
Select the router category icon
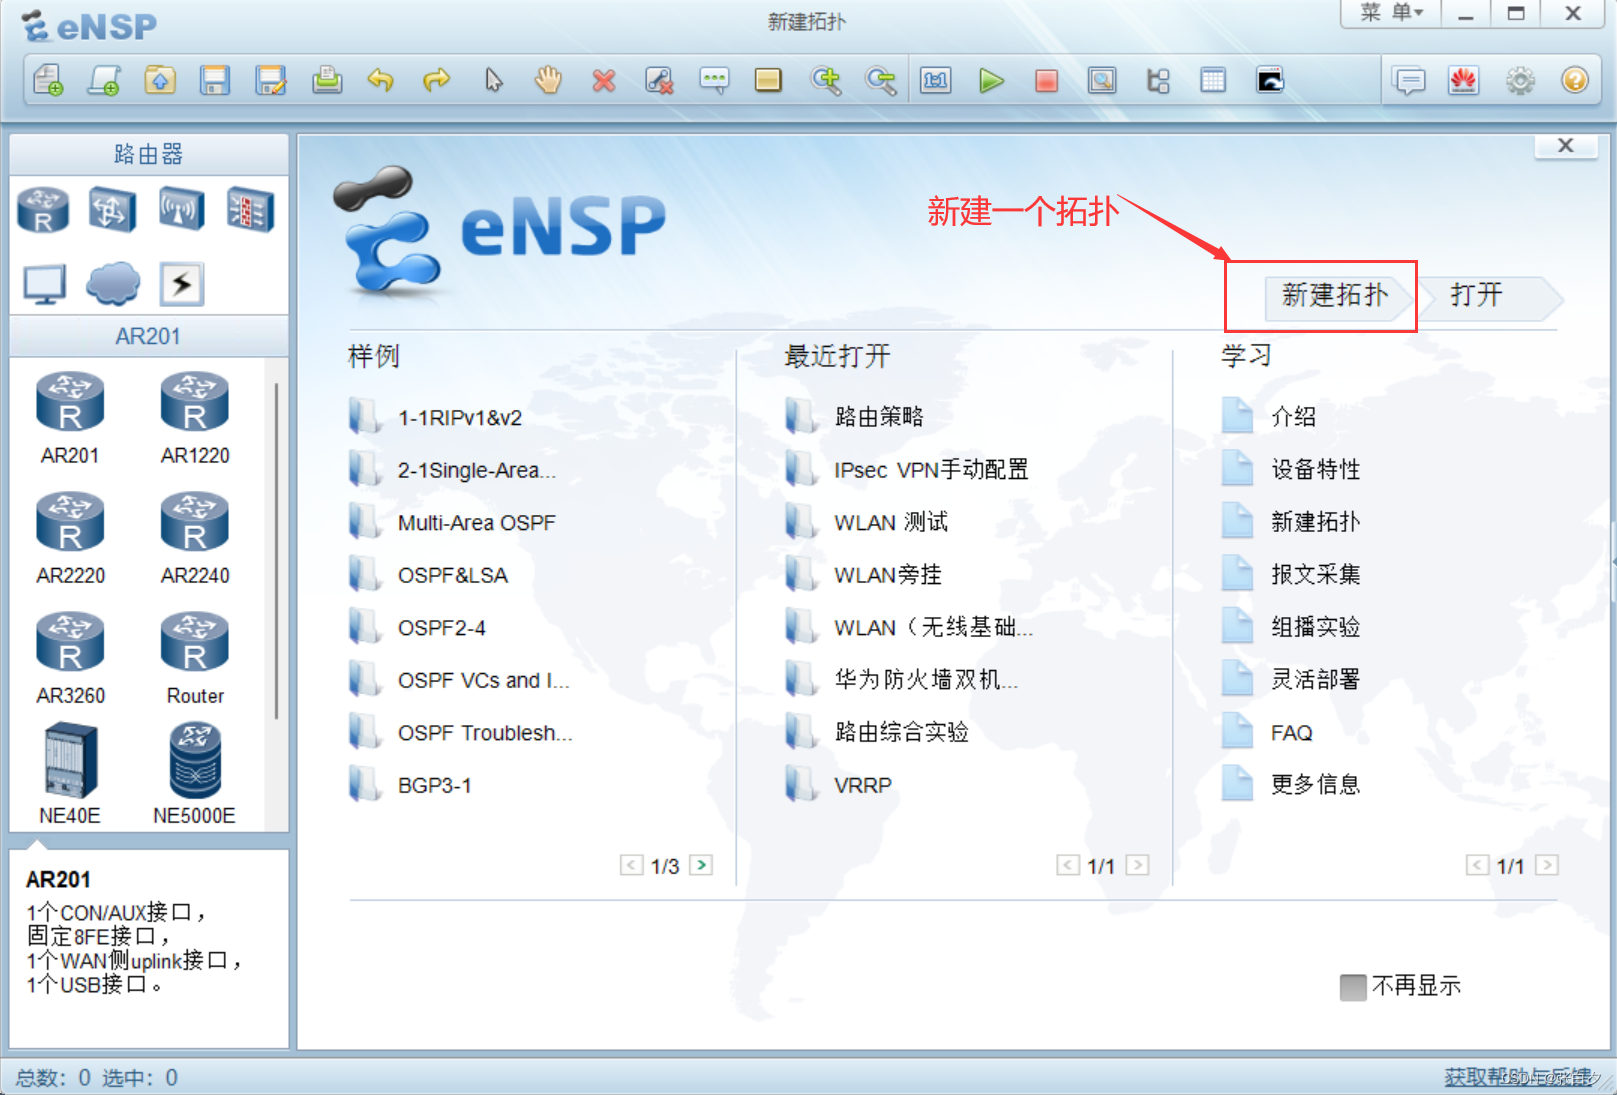pos(43,210)
